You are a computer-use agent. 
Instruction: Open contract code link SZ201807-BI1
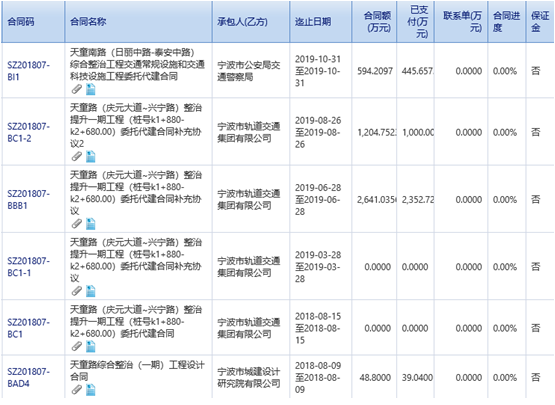tap(29, 71)
